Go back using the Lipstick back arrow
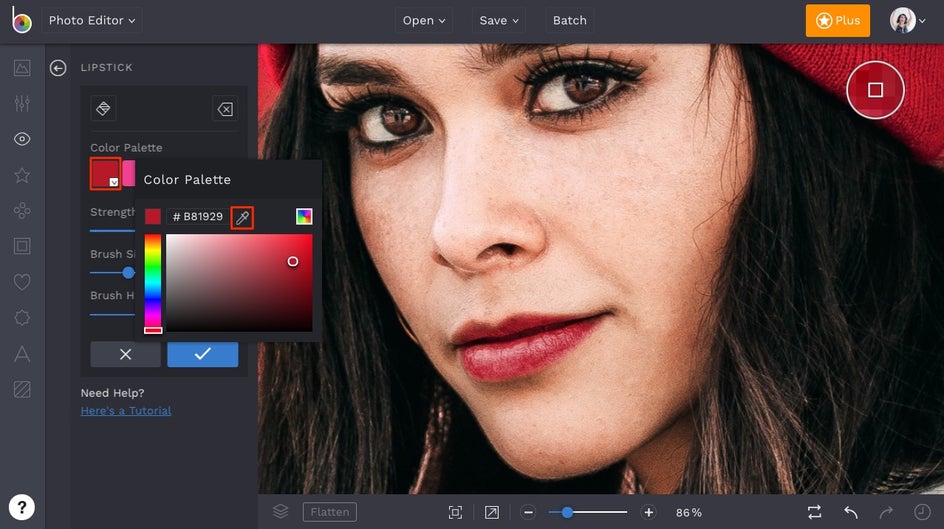944x529 pixels. pos(58,68)
